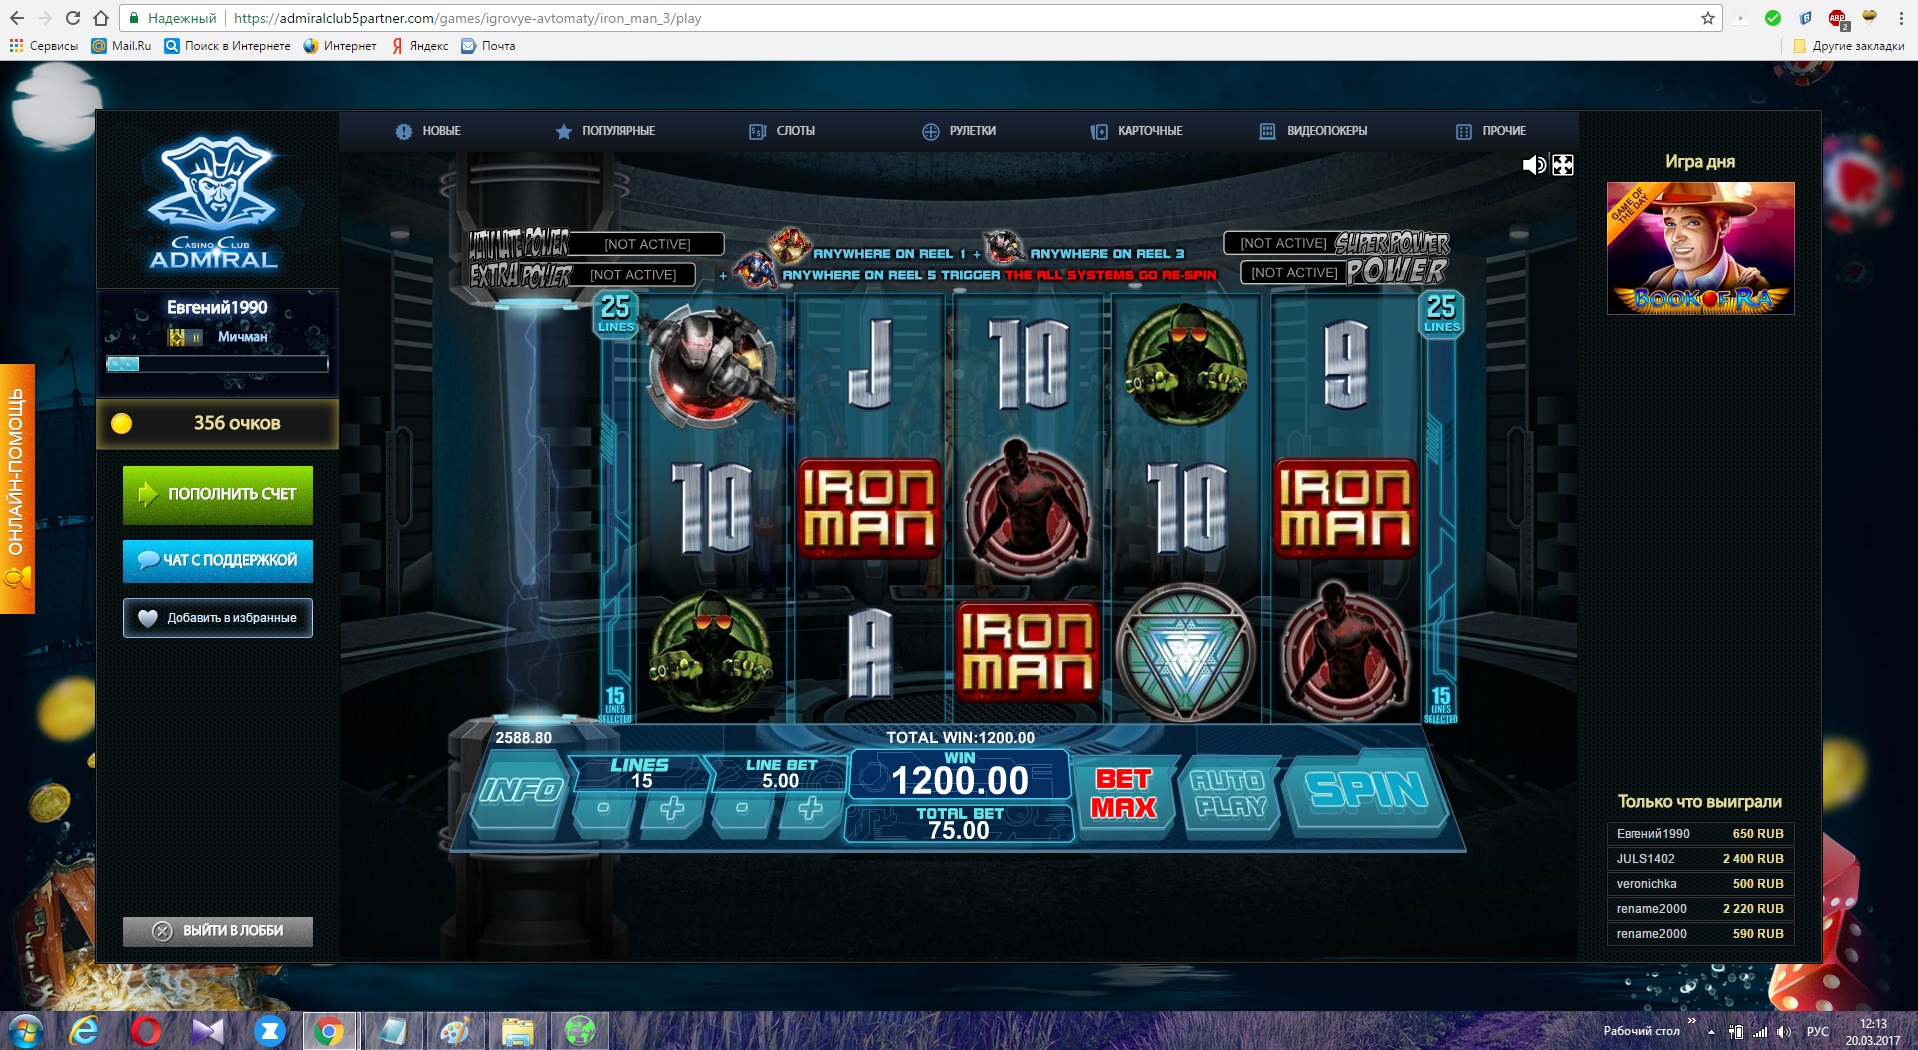
Task: Open the Windows Start menu
Action: coord(25,1031)
